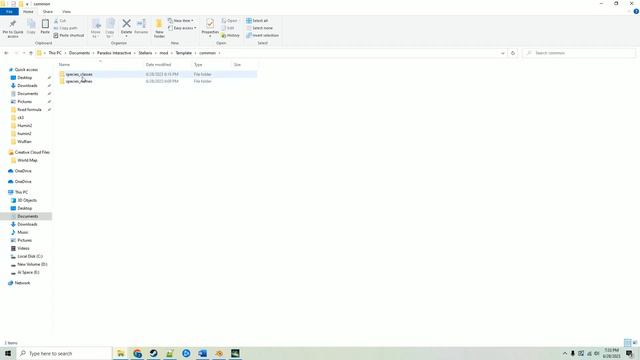Open Local Disk (C:) in sidebar

[30, 256]
